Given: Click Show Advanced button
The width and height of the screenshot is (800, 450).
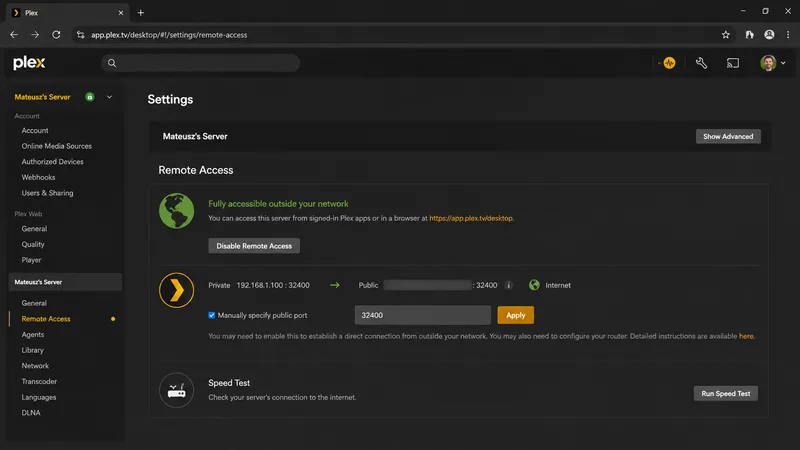Looking at the screenshot, I should click(728, 136).
